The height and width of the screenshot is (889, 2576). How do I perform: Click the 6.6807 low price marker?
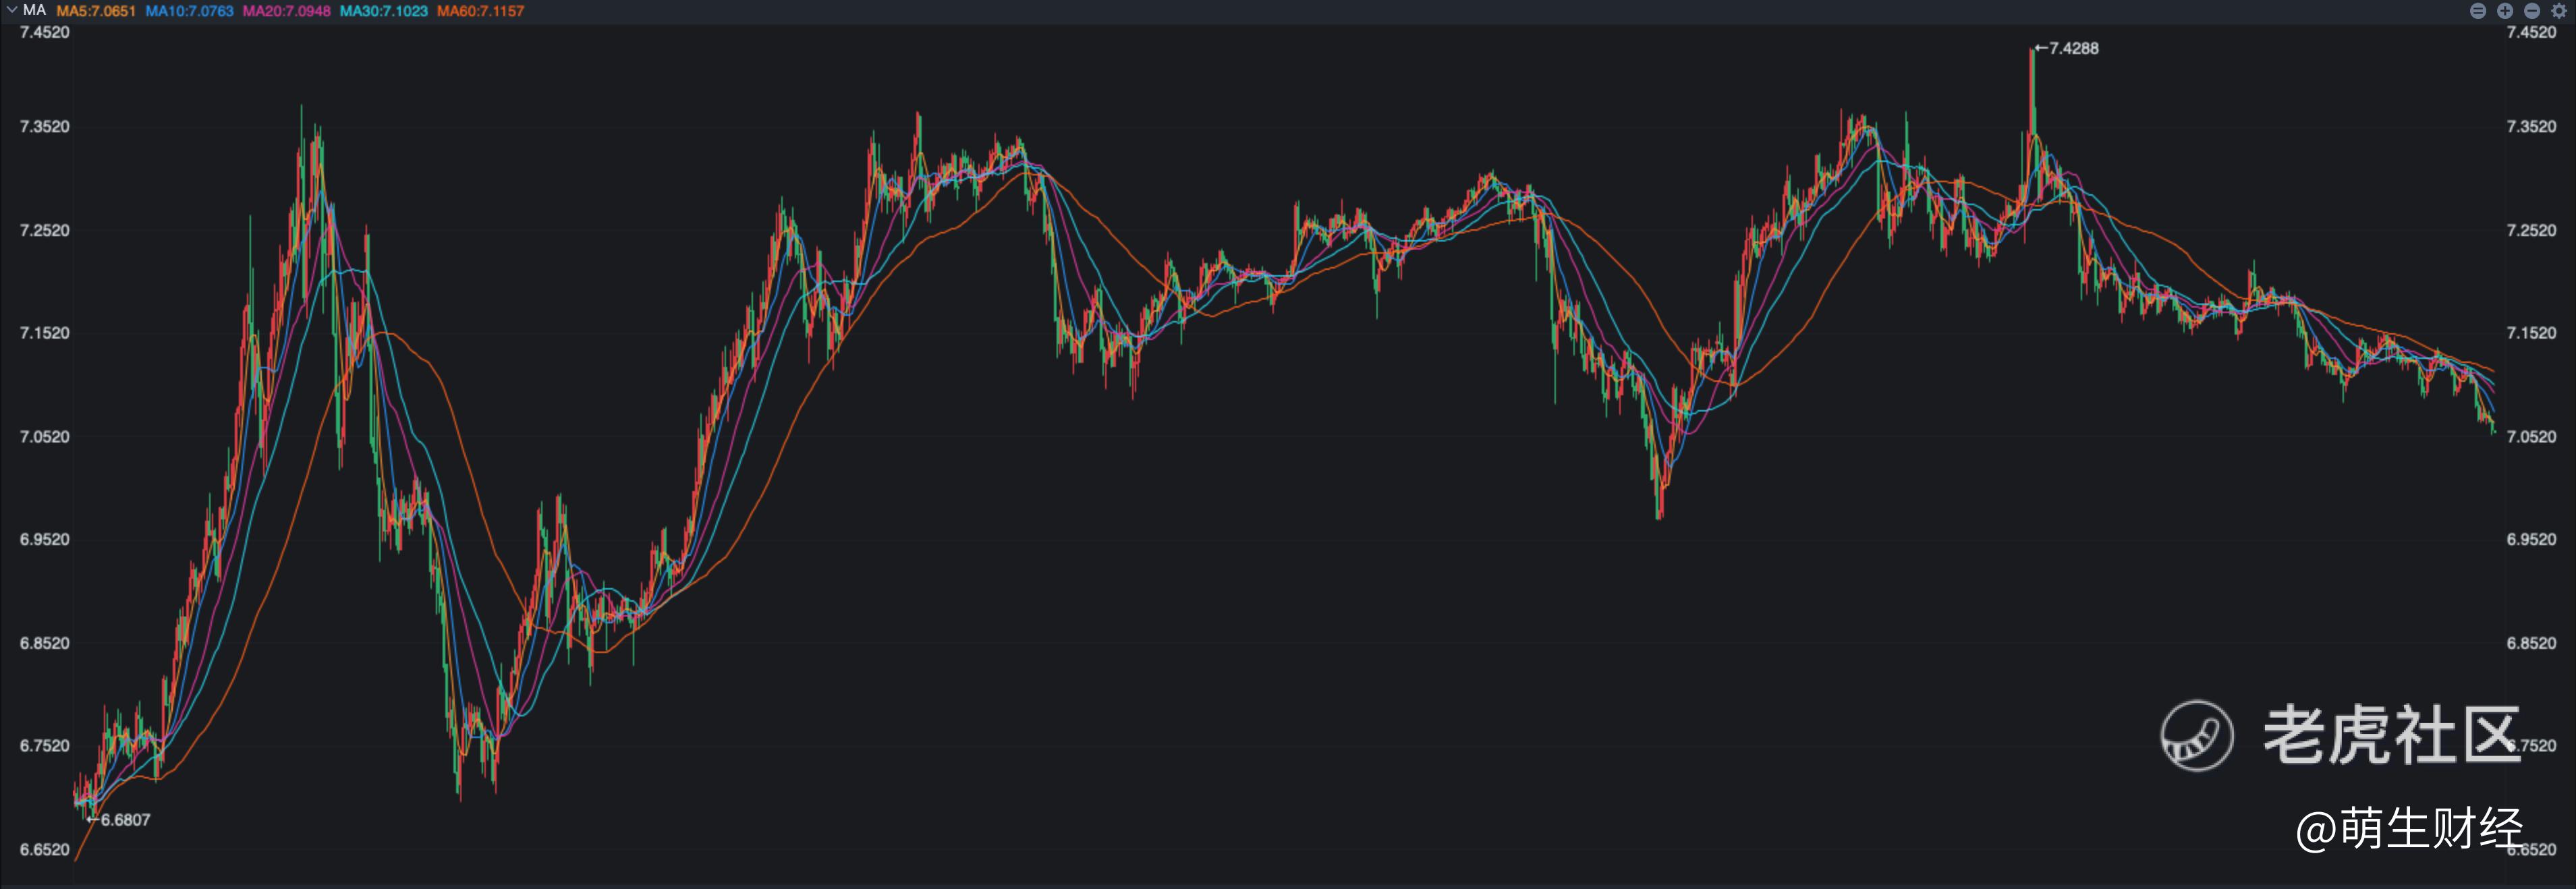coord(124,820)
